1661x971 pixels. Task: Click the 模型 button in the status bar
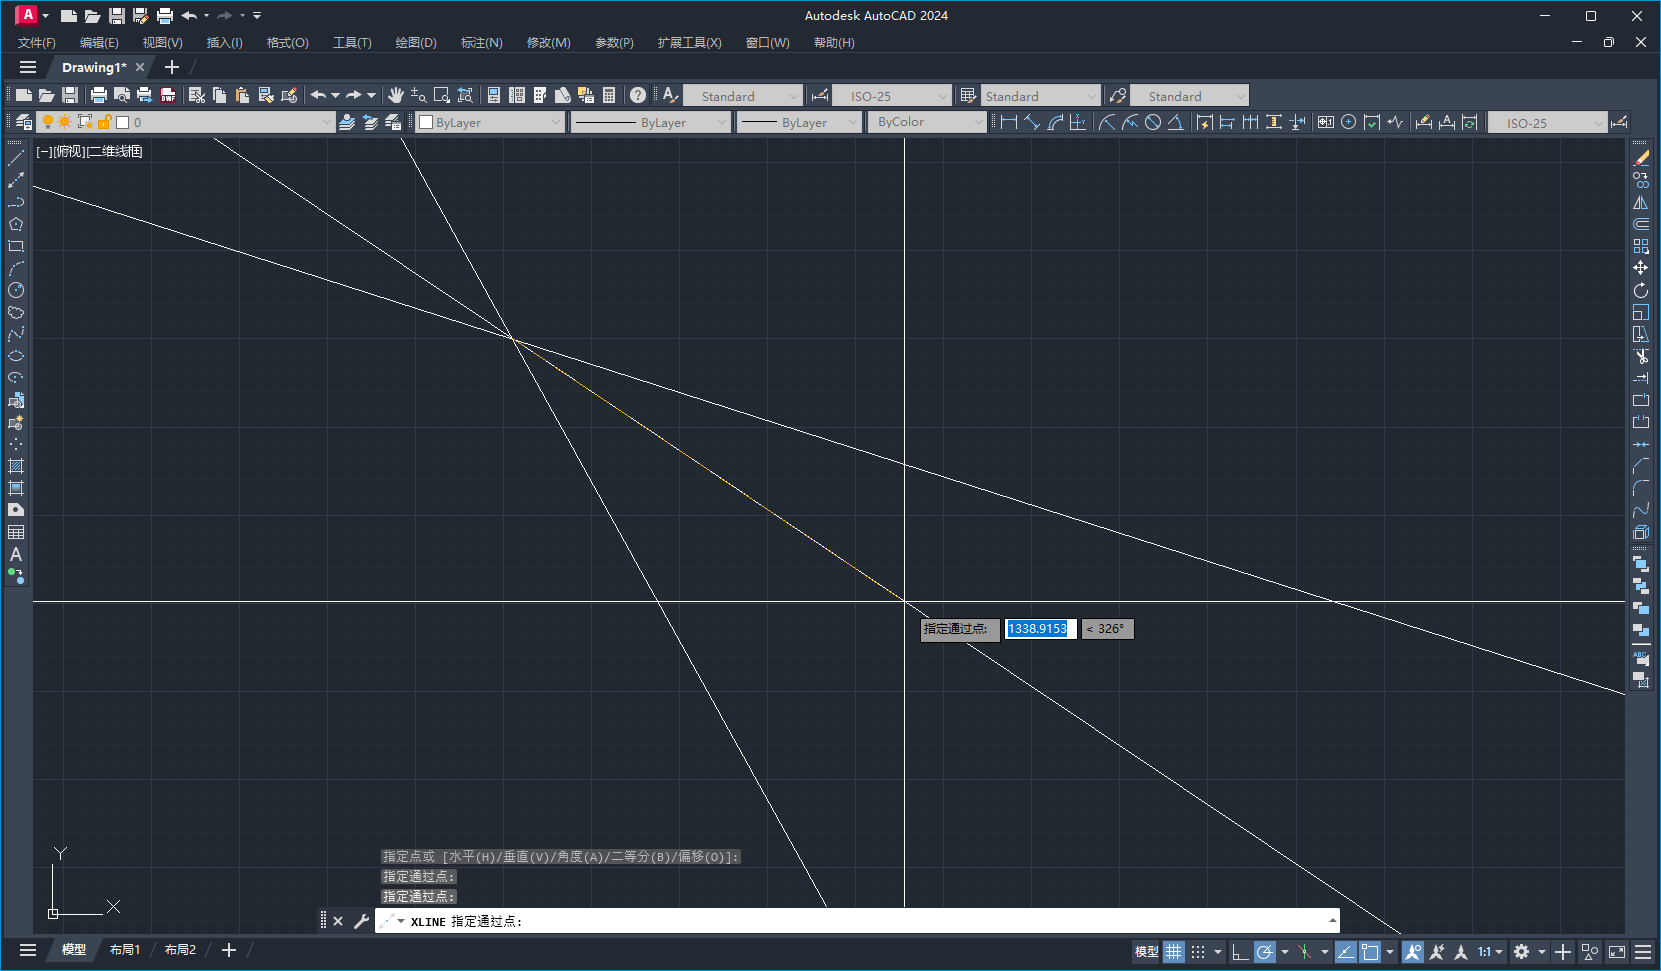(x=1146, y=952)
